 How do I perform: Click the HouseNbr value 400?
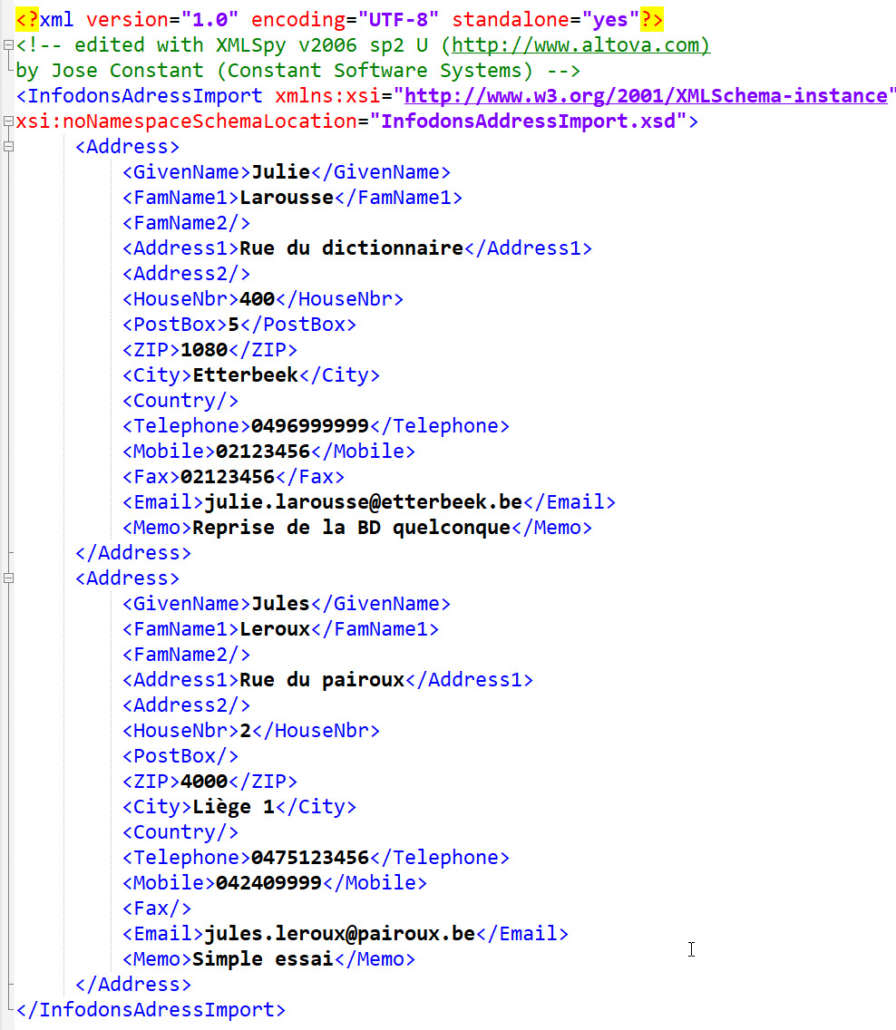pos(257,300)
